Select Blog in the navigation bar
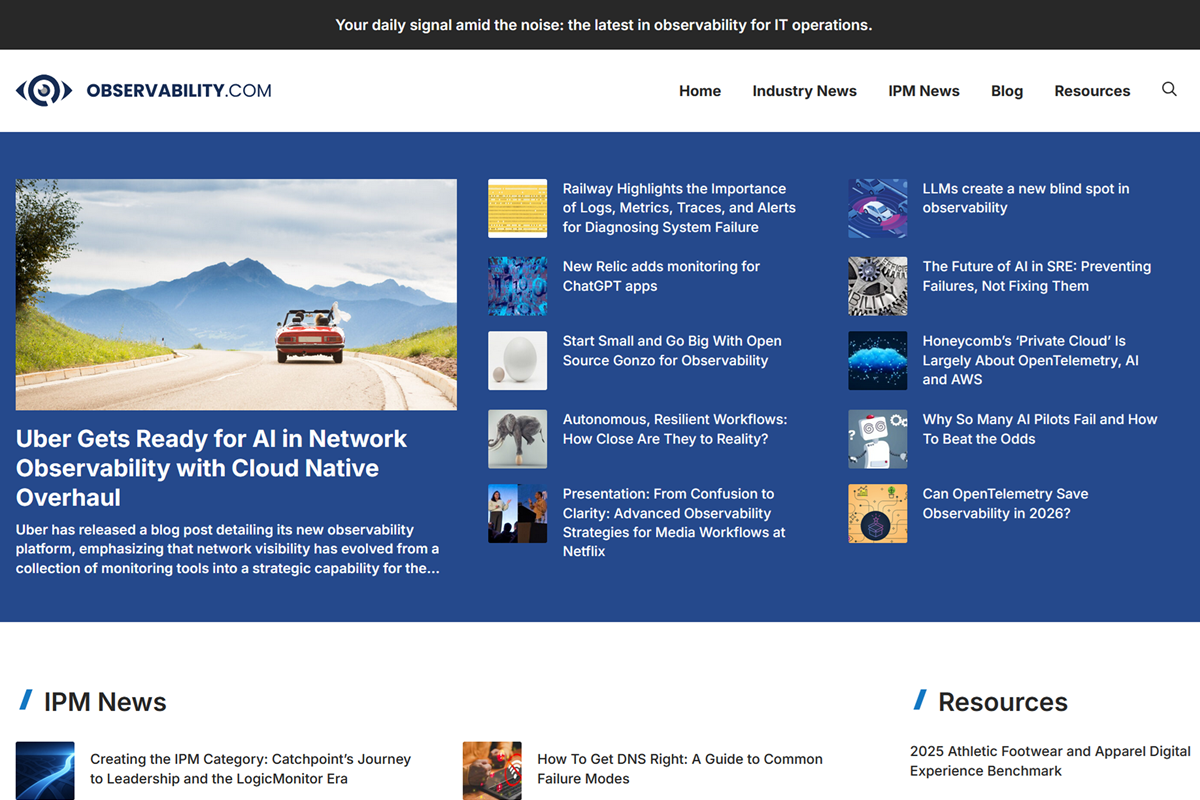 pyautogui.click(x=1006, y=91)
